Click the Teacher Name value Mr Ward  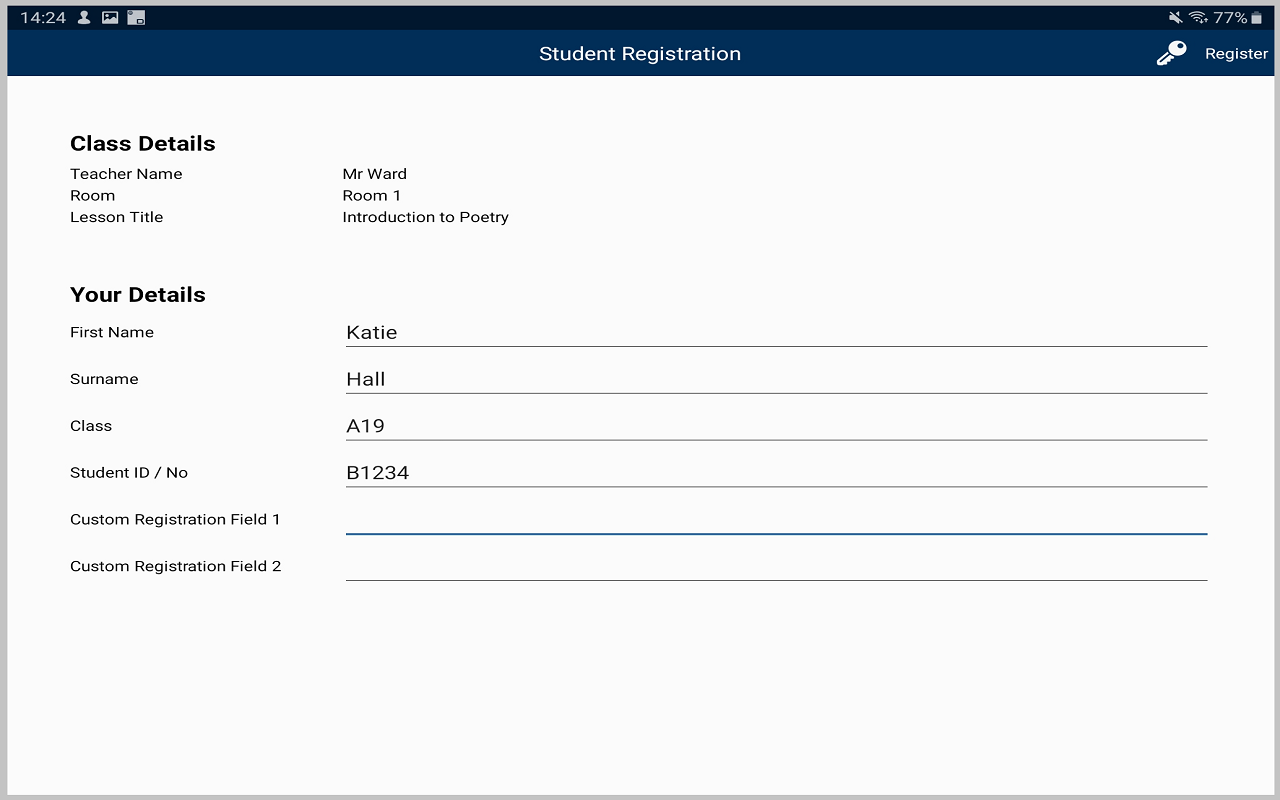[x=375, y=173]
